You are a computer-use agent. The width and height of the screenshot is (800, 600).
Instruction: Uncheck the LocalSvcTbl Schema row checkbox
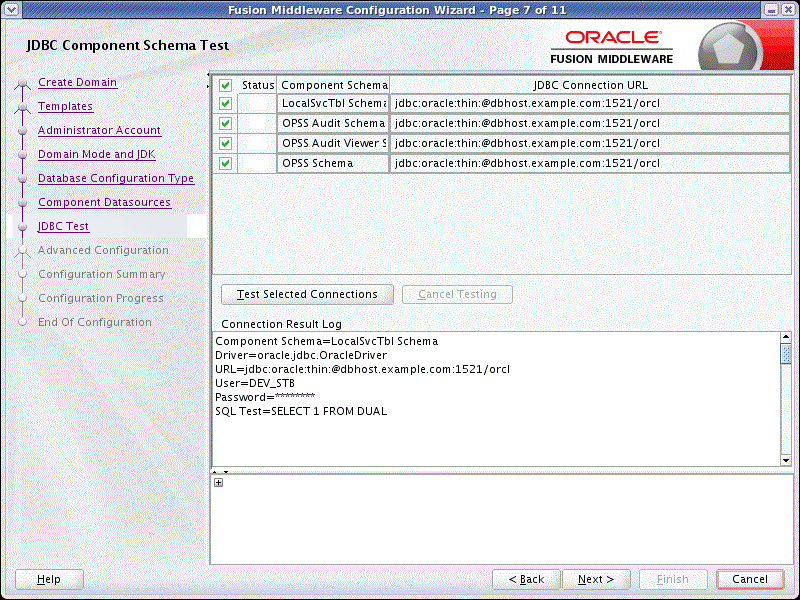[x=226, y=104]
